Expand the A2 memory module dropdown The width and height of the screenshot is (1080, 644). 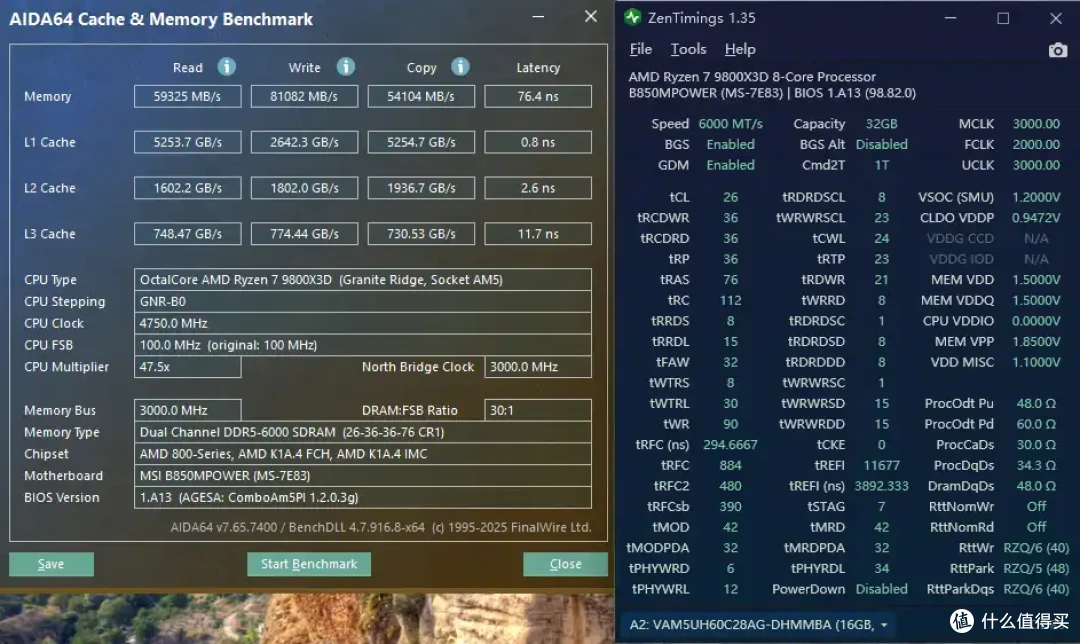click(x=884, y=625)
